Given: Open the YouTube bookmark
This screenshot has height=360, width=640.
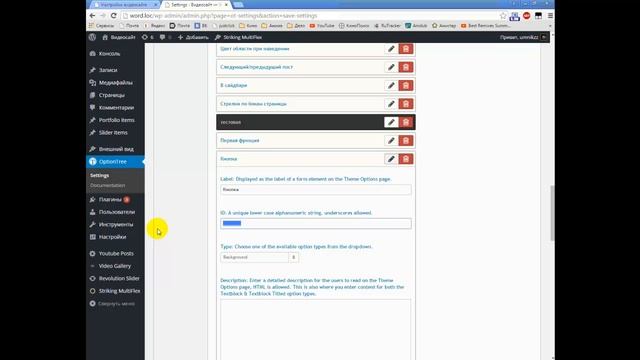Looking at the screenshot, I should (322, 26).
